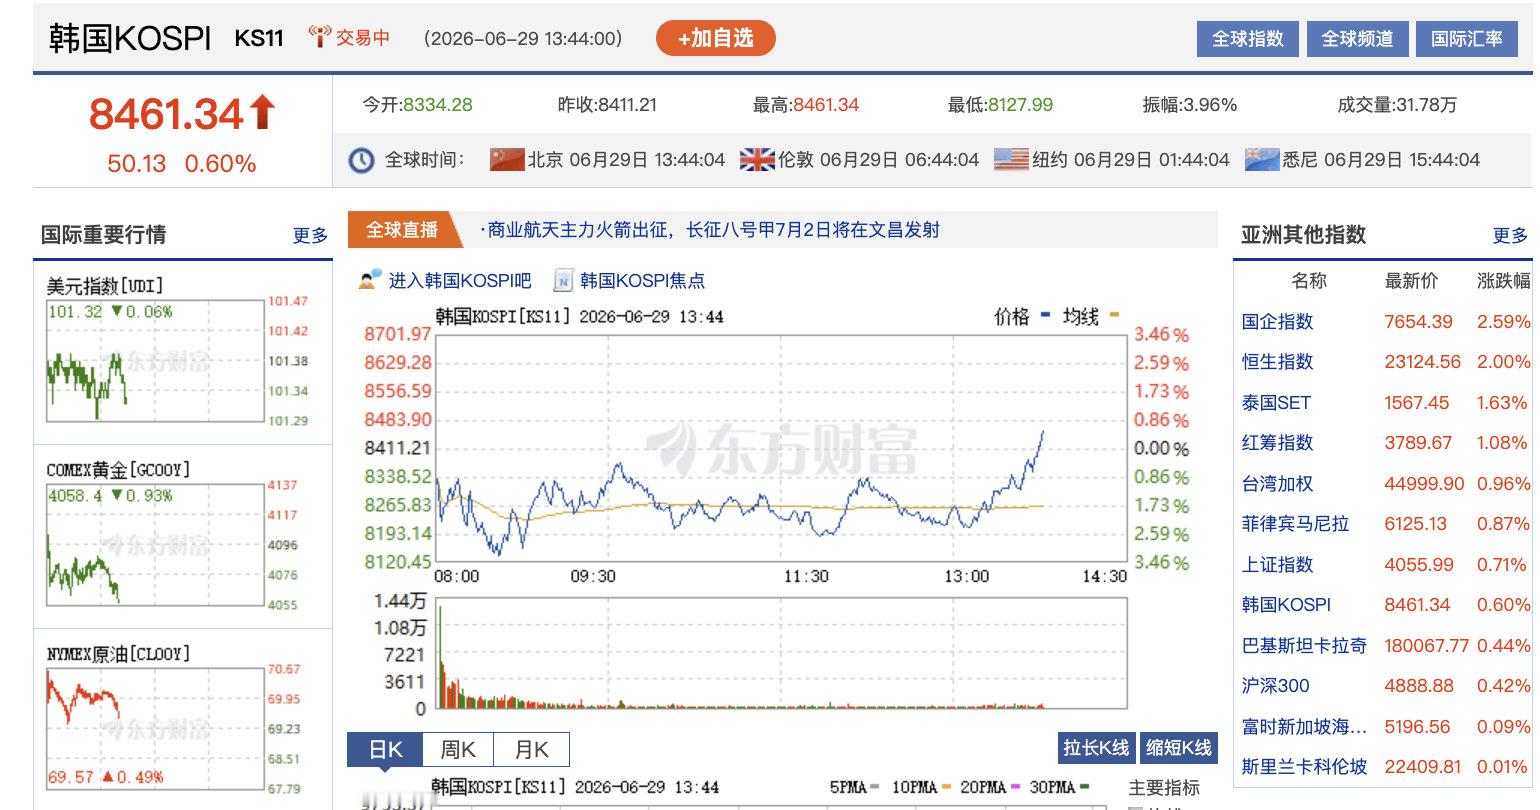Open the 全球指数 page
This screenshot has width=1540, height=810.
tap(1247, 38)
